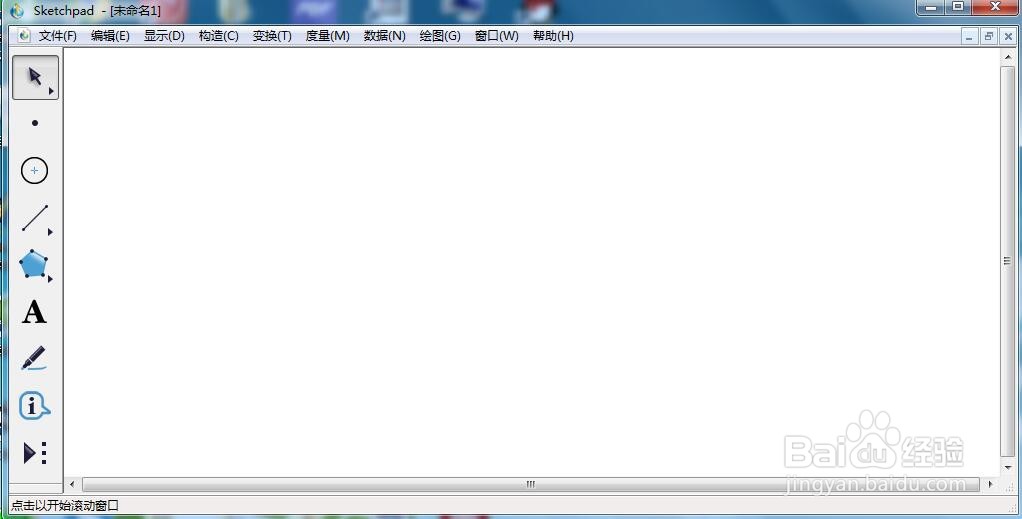Select the Straightedge segment tool
The height and width of the screenshot is (519, 1022).
[35, 218]
